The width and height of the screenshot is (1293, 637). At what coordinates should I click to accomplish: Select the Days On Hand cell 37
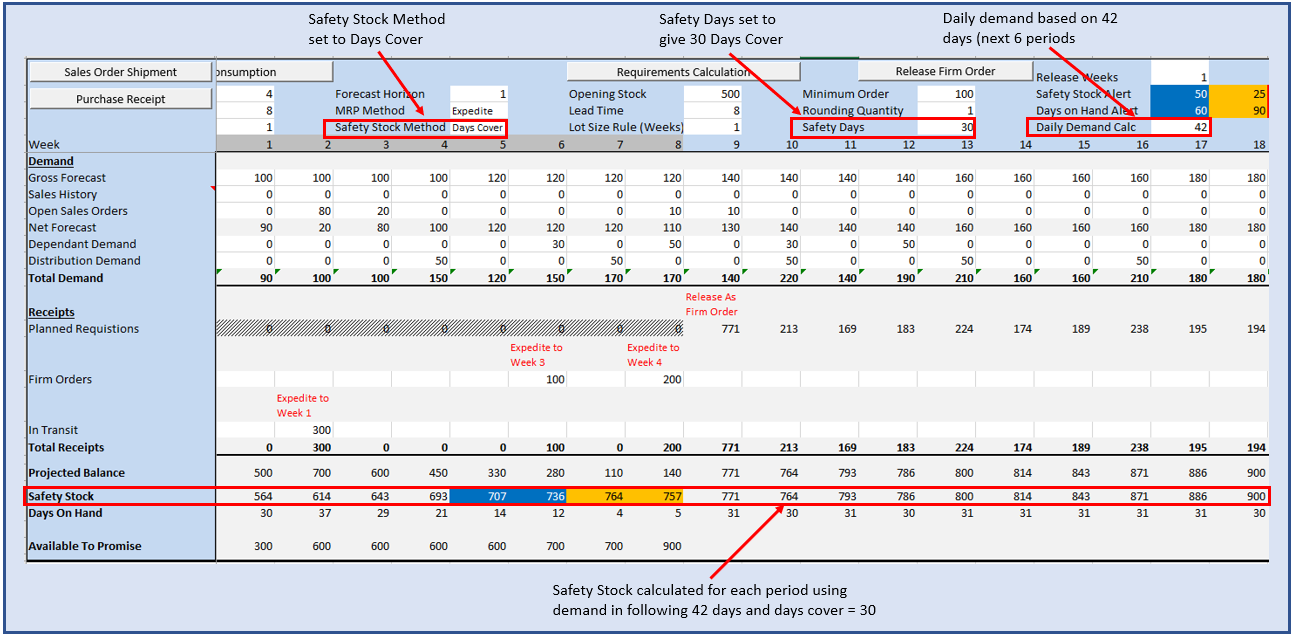(x=304, y=514)
